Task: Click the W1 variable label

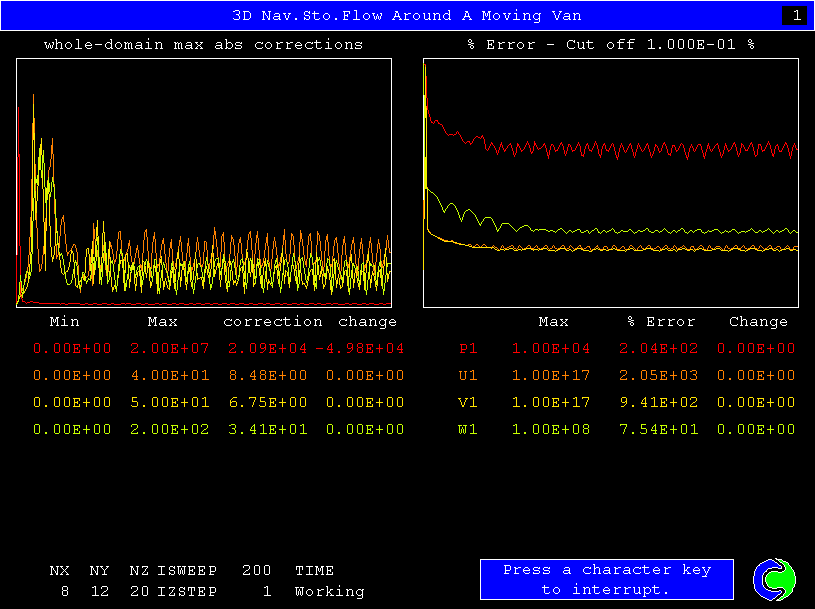Action: (x=468, y=430)
